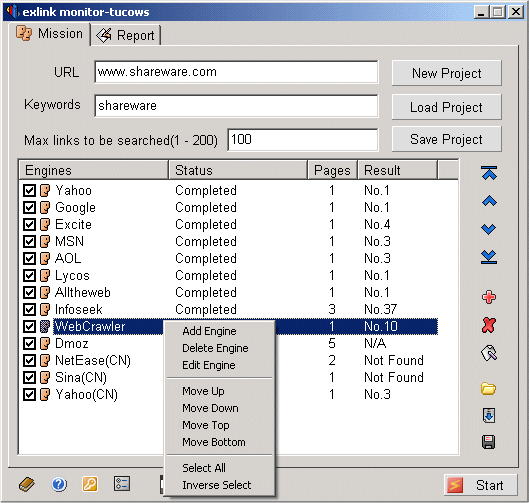This screenshot has height=503, width=529.
Task: Click the Save Project button
Action: tap(447, 139)
